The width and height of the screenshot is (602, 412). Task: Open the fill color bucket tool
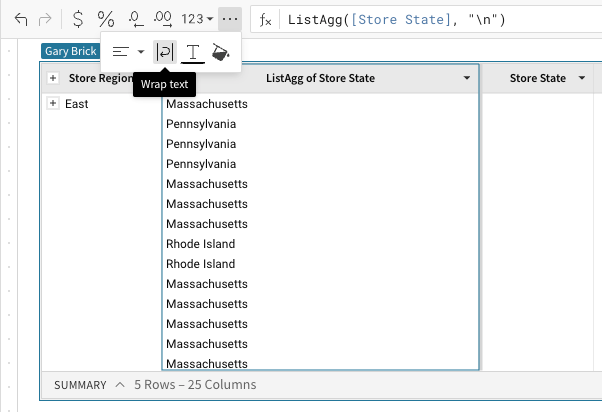click(221, 52)
